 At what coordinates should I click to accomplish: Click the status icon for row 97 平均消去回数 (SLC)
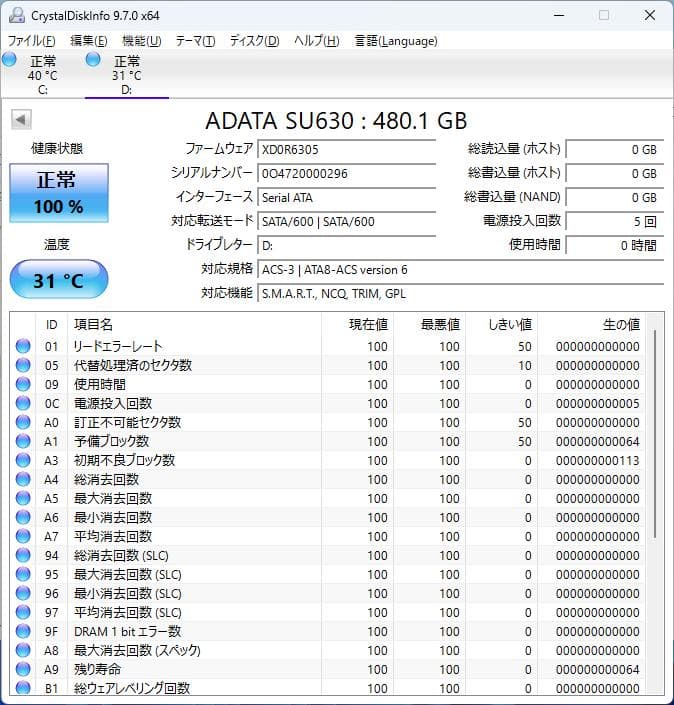click(x=23, y=612)
